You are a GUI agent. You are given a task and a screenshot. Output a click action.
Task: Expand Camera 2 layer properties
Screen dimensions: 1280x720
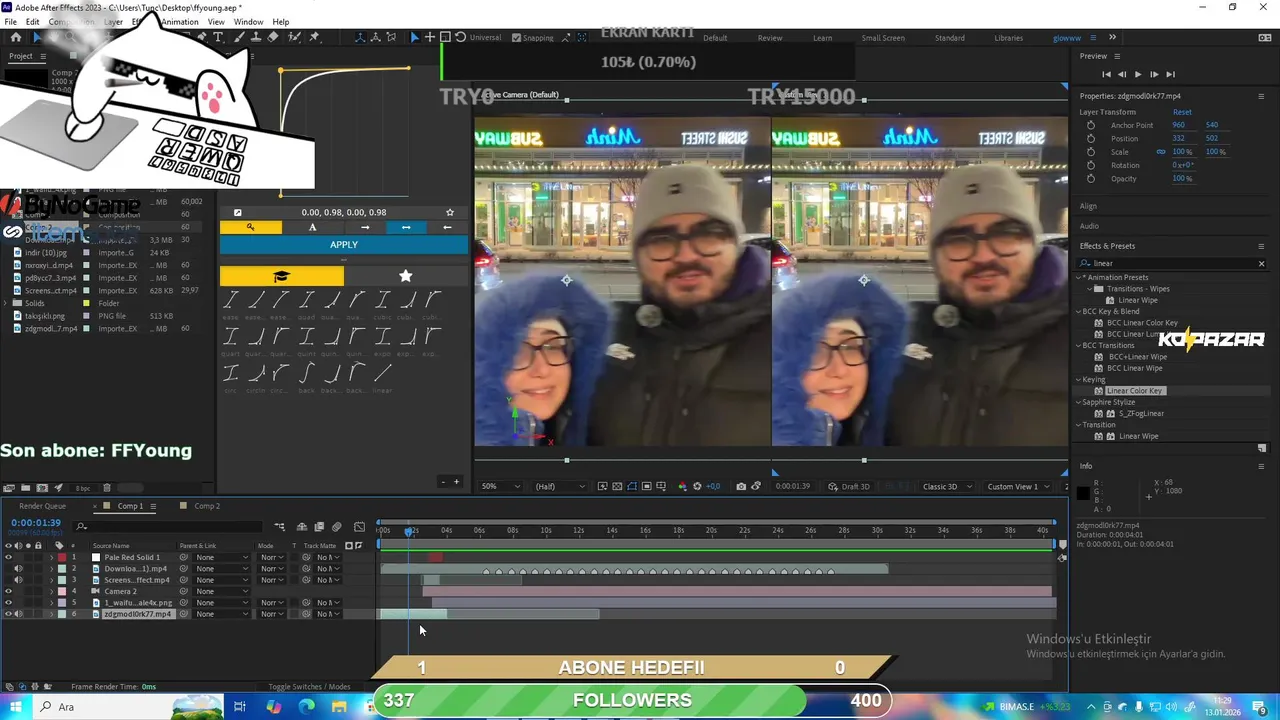51,591
